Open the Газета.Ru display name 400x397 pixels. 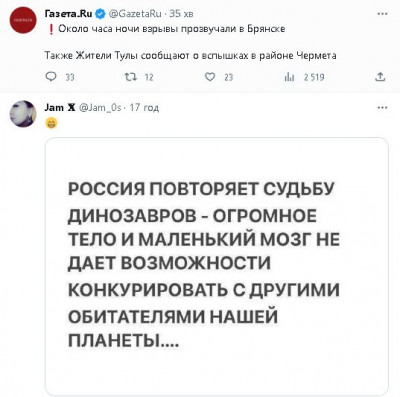tap(69, 14)
